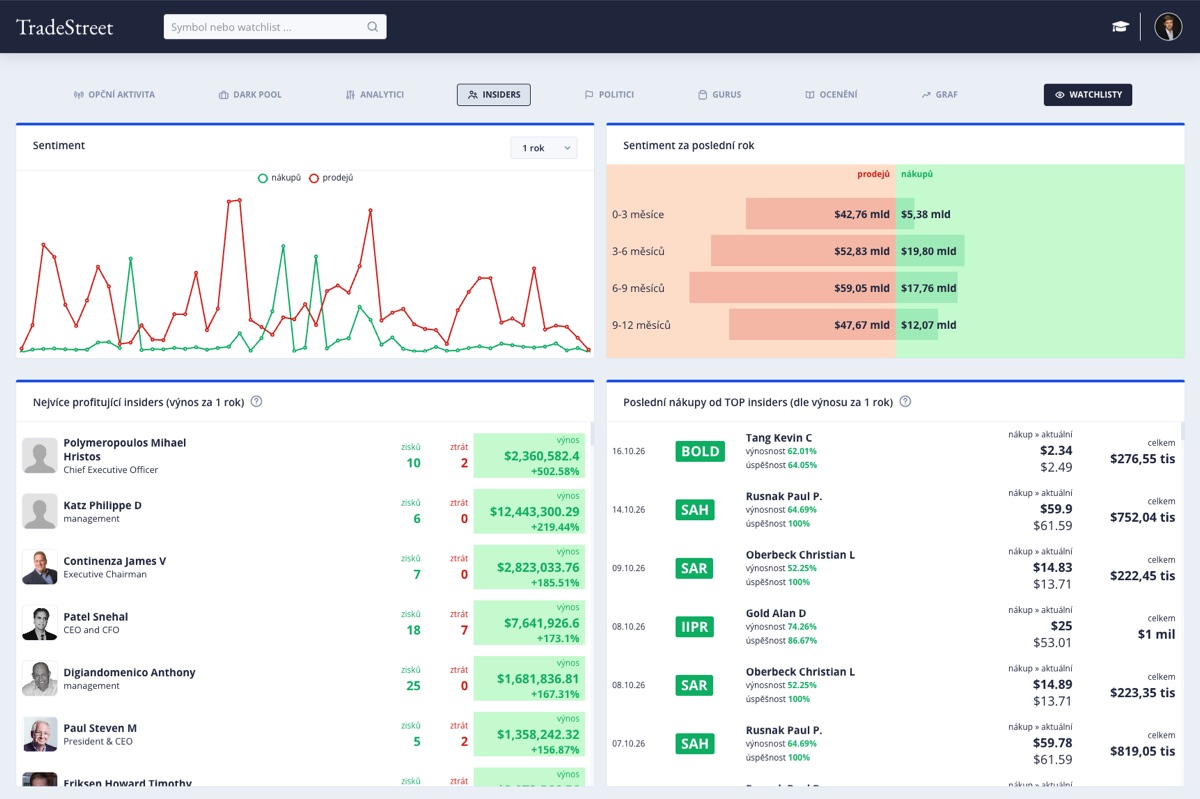Open Continenza James V profile
This screenshot has height=799, width=1200.
(x=114, y=561)
